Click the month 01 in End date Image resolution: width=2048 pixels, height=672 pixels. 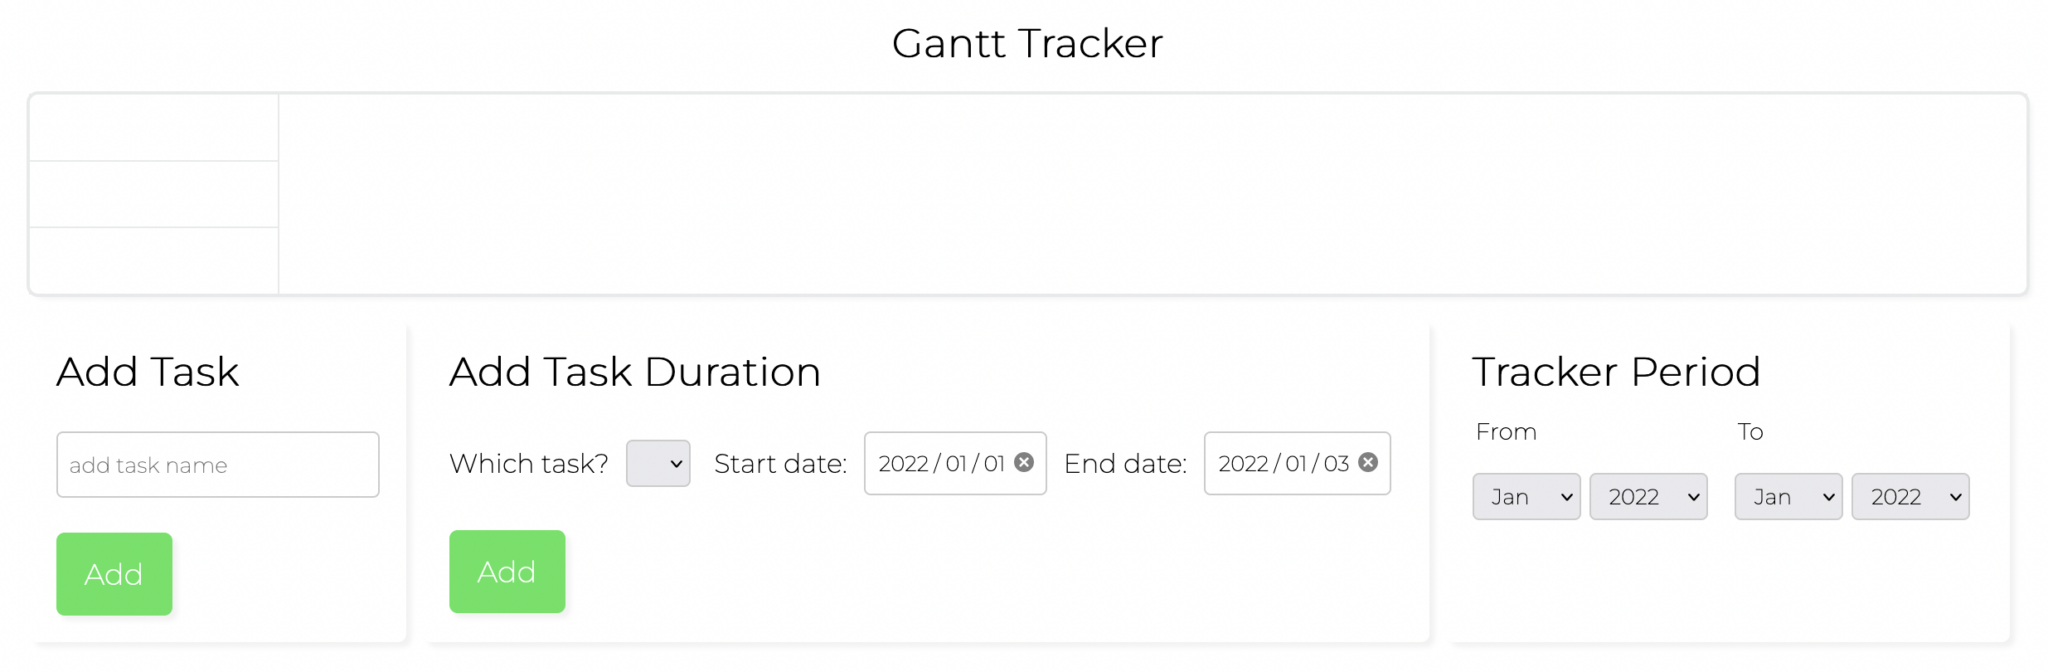point(1296,464)
